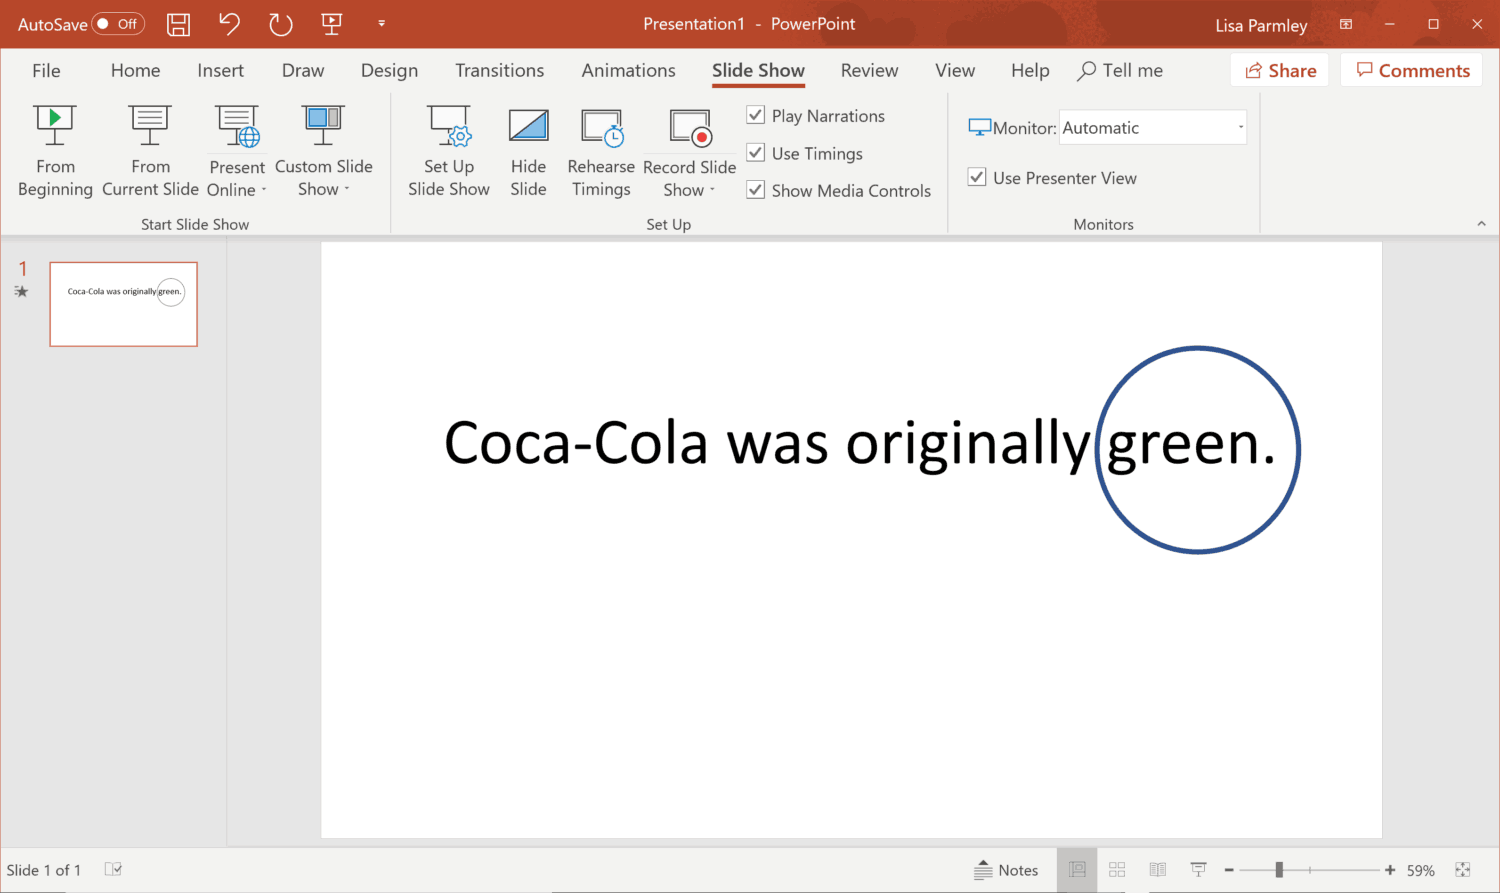This screenshot has height=893, width=1500.
Task: Click Record Slide Show icon
Action: point(690,128)
